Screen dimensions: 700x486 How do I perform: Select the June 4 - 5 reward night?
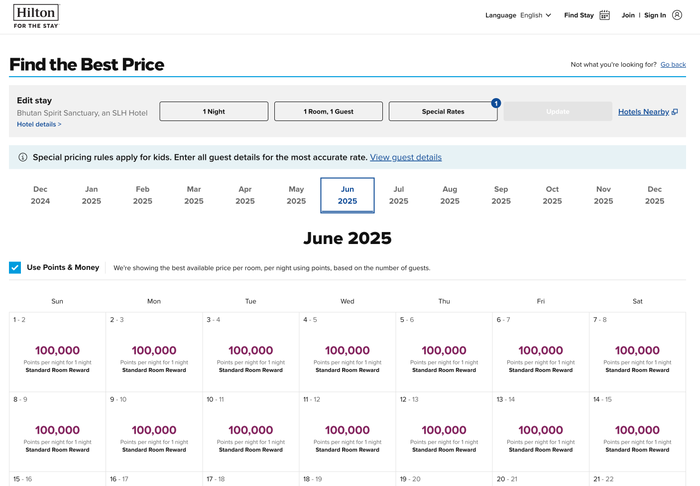347,352
